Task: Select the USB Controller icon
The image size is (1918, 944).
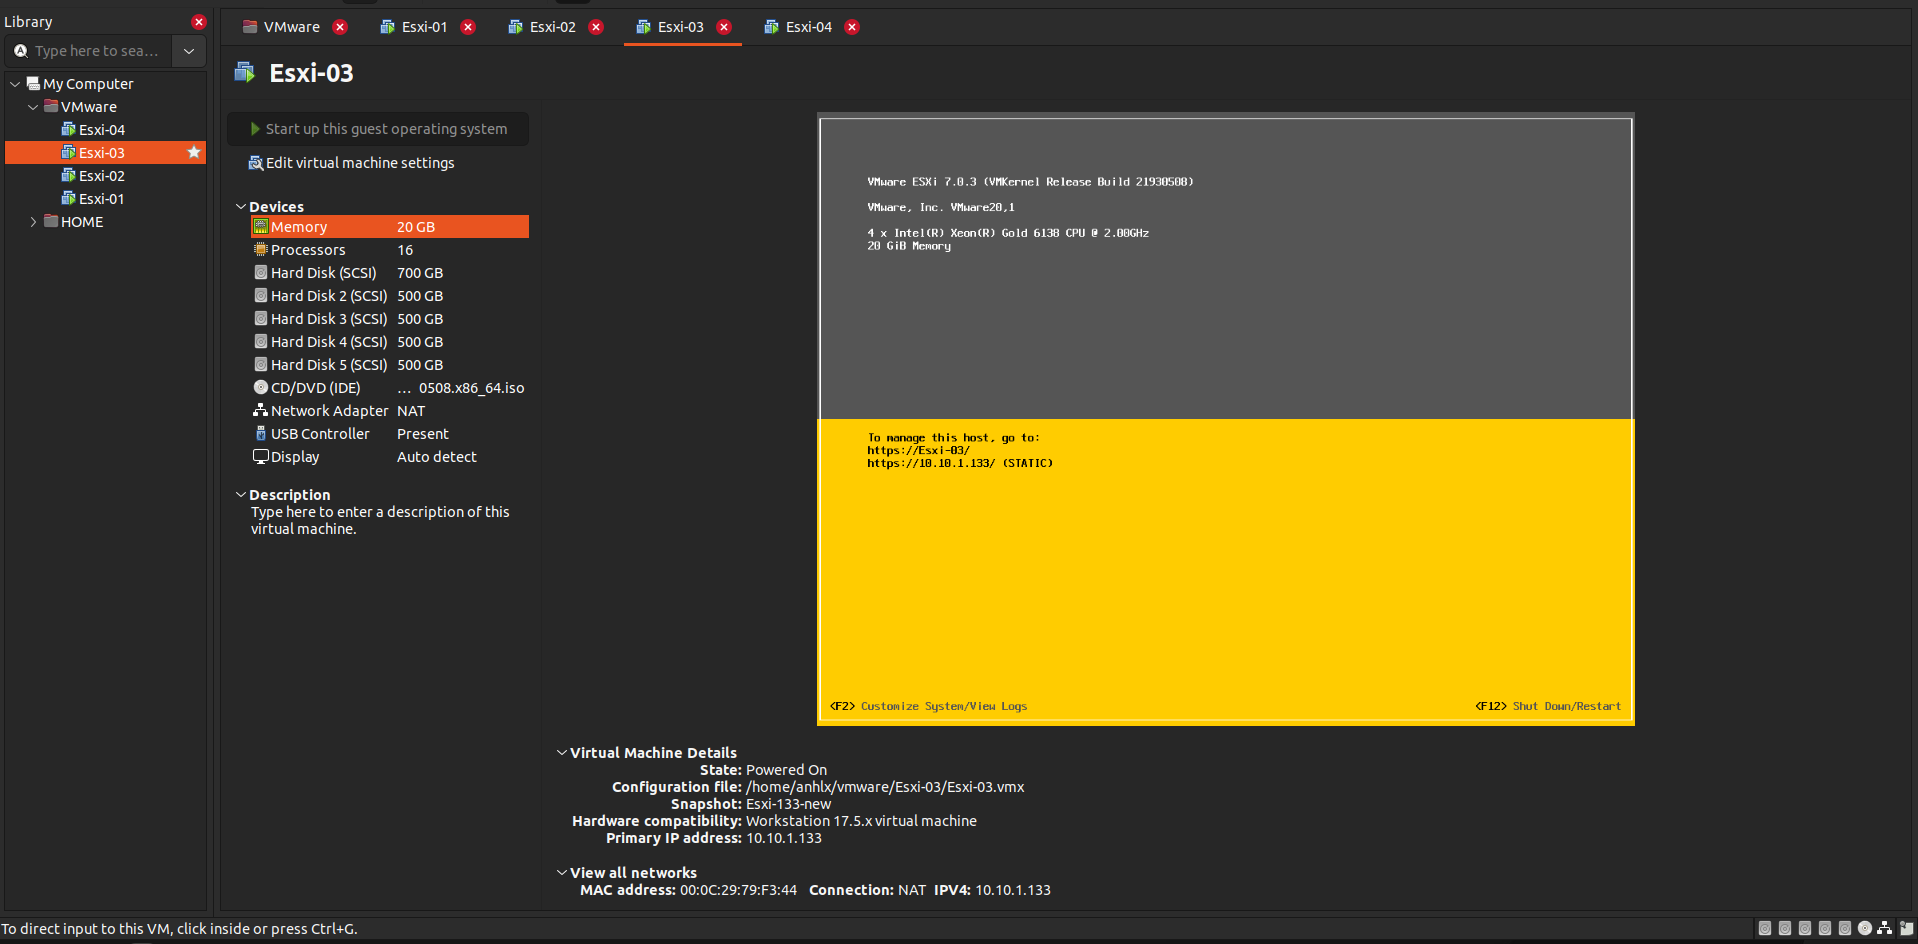Action: click(260, 434)
